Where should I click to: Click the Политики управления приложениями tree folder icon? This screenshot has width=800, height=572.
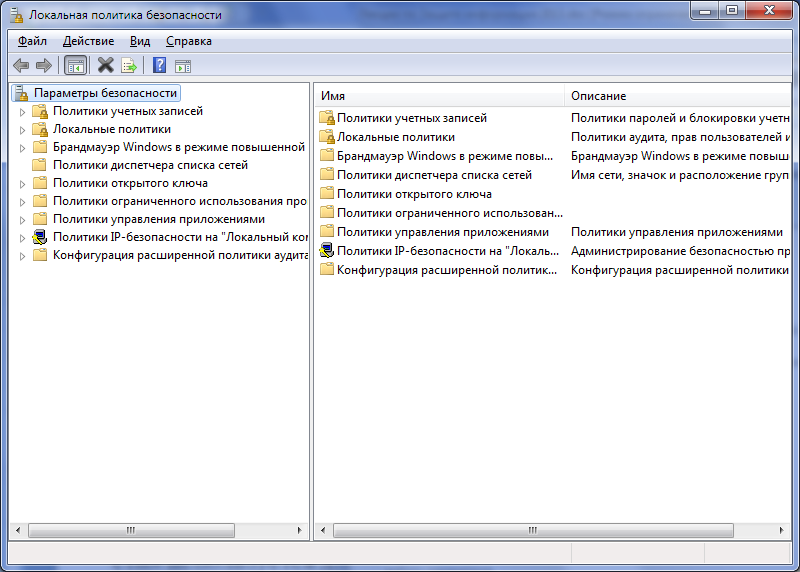tap(40, 219)
